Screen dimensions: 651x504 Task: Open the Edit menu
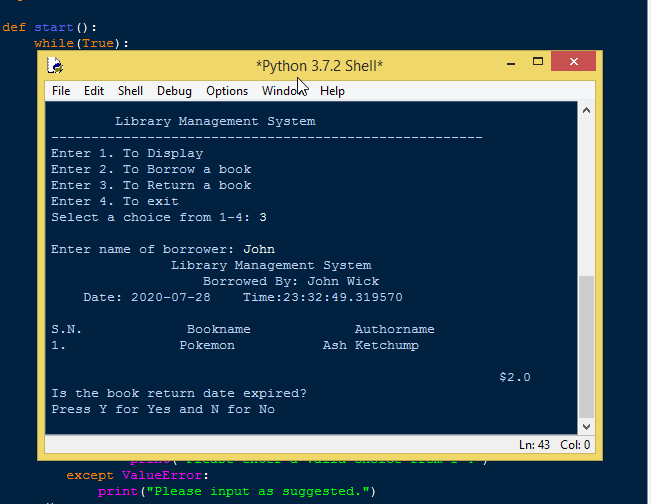(x=94, y=91)
